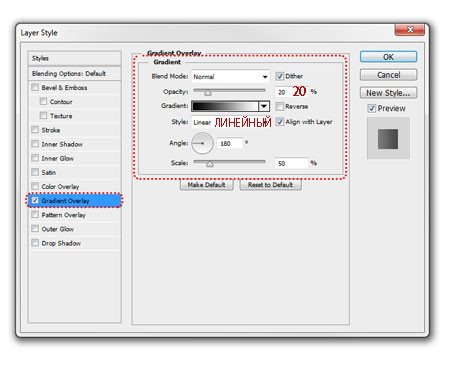This screenshot has height=365, width=450.
Task: Select the Satin style label
Action: pos(49,172)
